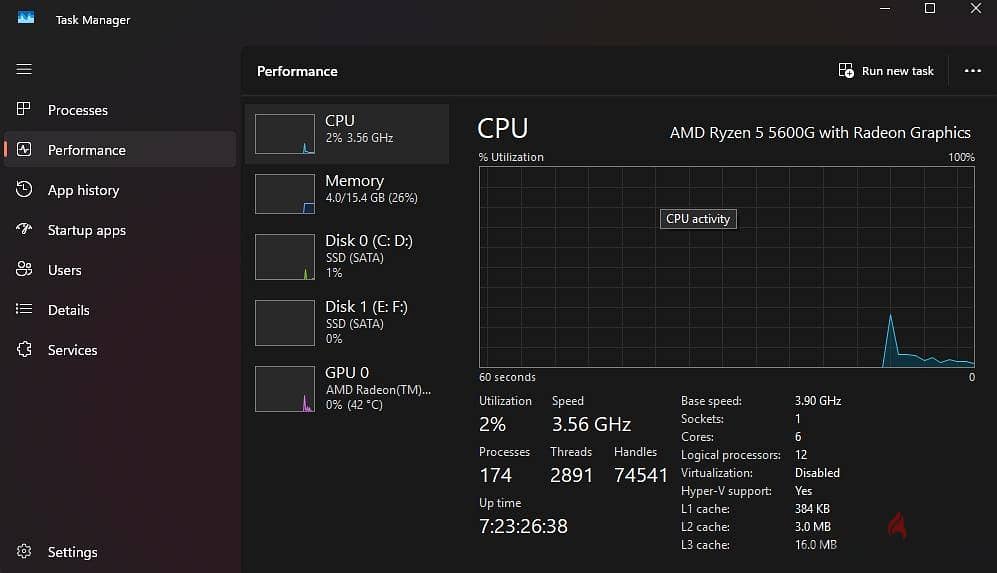Open the hamburger navigation menu

coord(24,69)
